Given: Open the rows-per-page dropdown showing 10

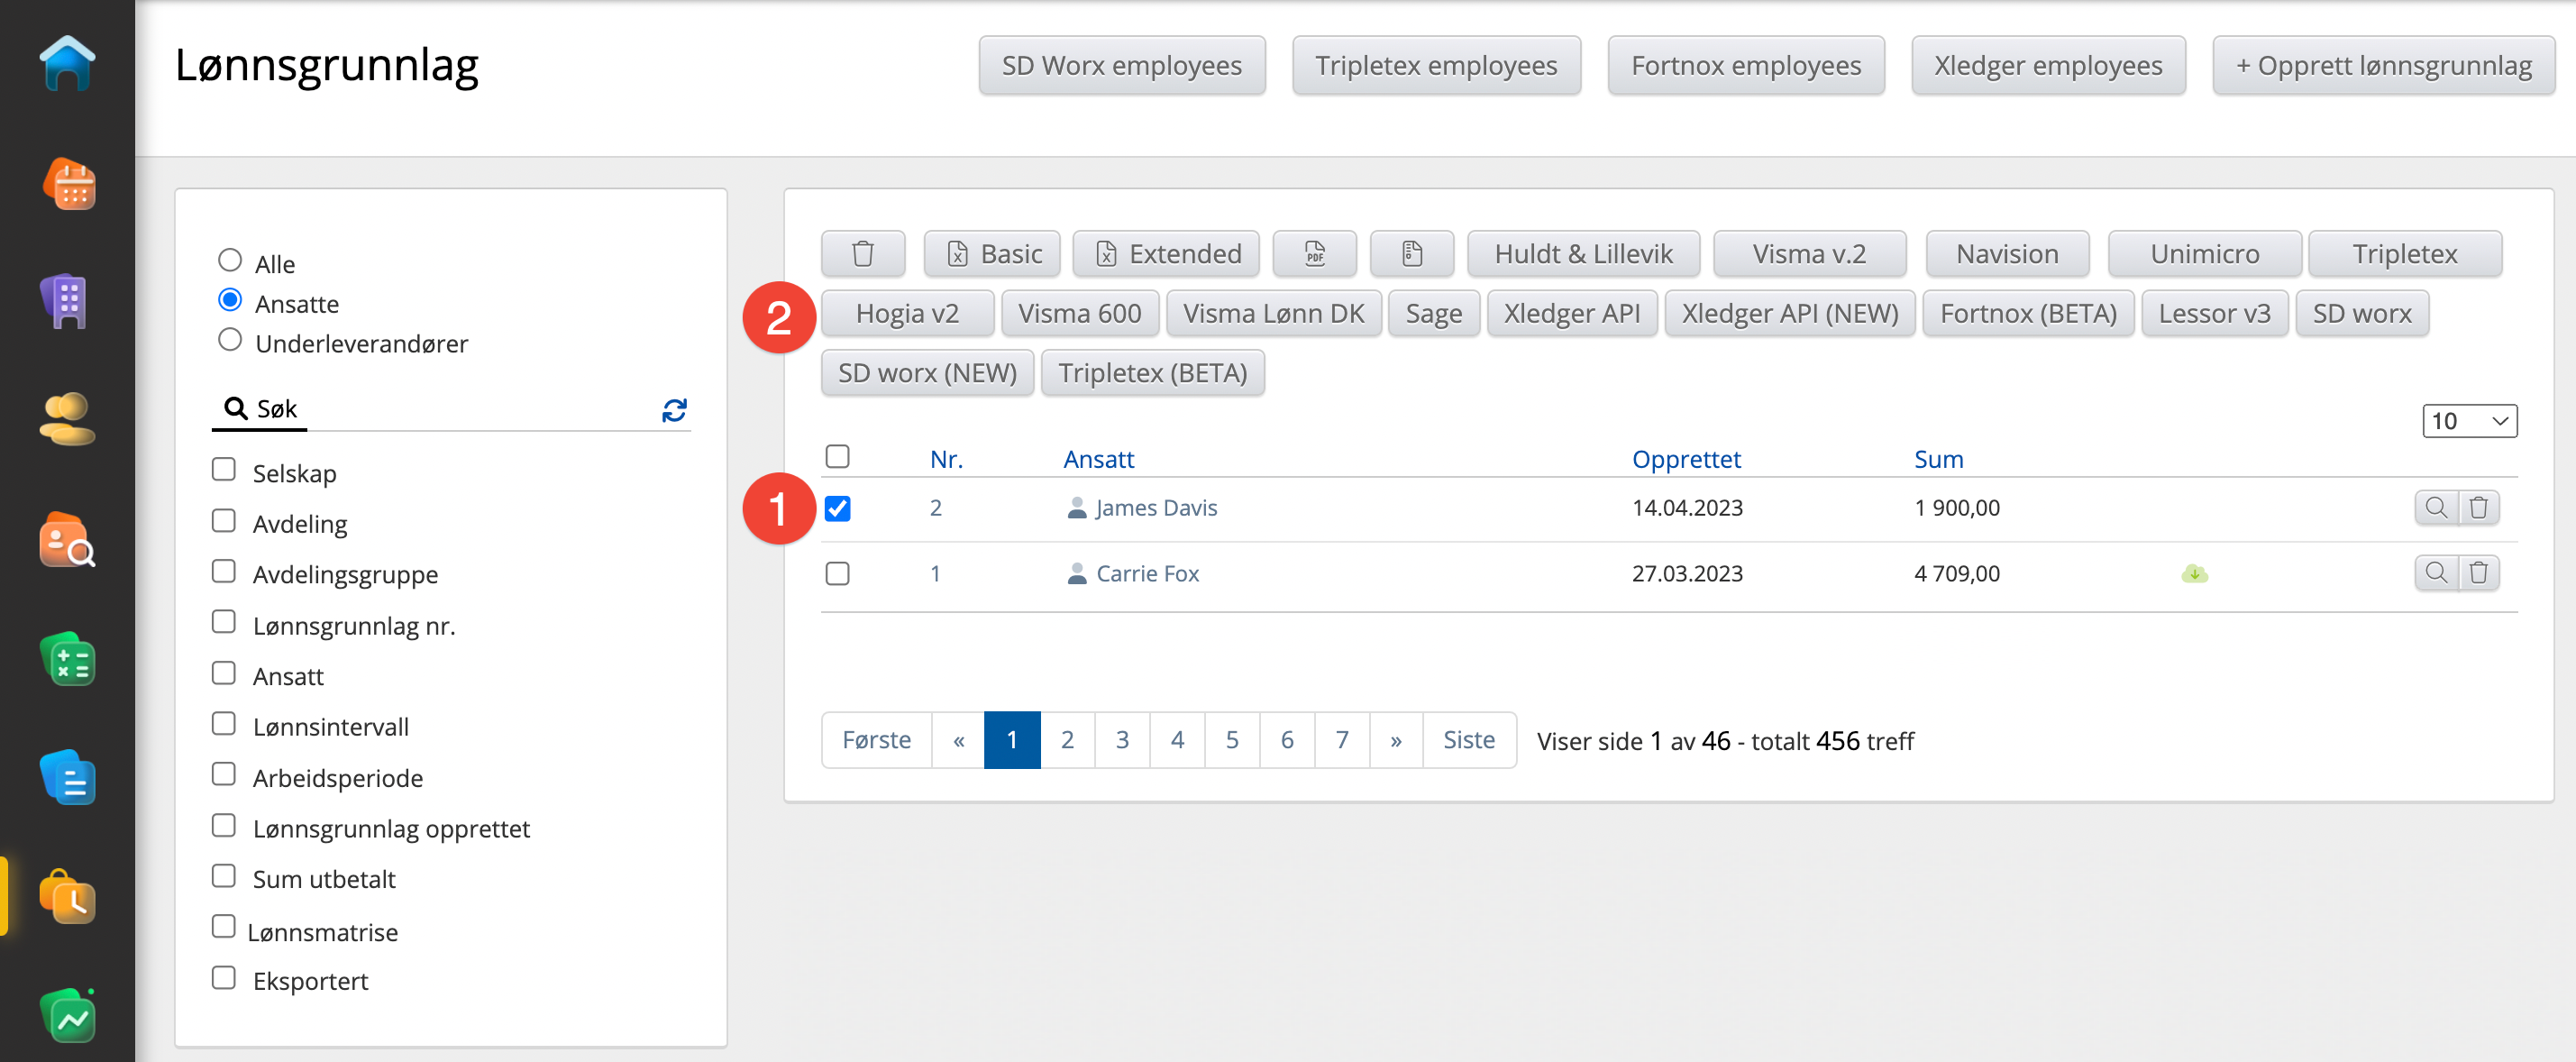Looking at the screenshot, I should tap(2468, 421).
